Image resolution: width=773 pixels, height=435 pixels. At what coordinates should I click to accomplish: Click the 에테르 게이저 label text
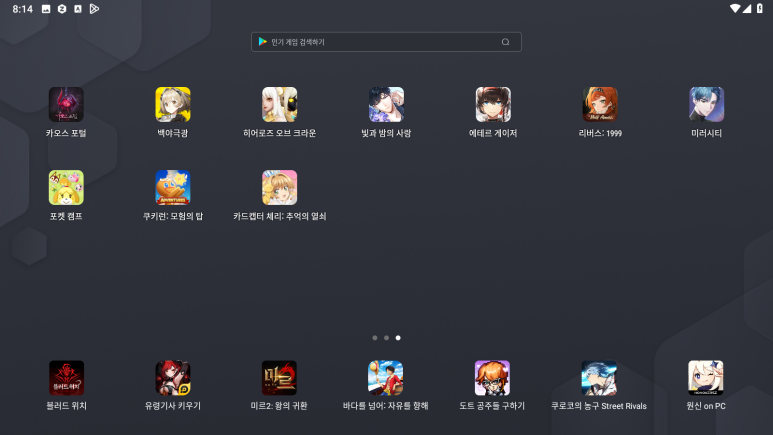coord(493,133)
